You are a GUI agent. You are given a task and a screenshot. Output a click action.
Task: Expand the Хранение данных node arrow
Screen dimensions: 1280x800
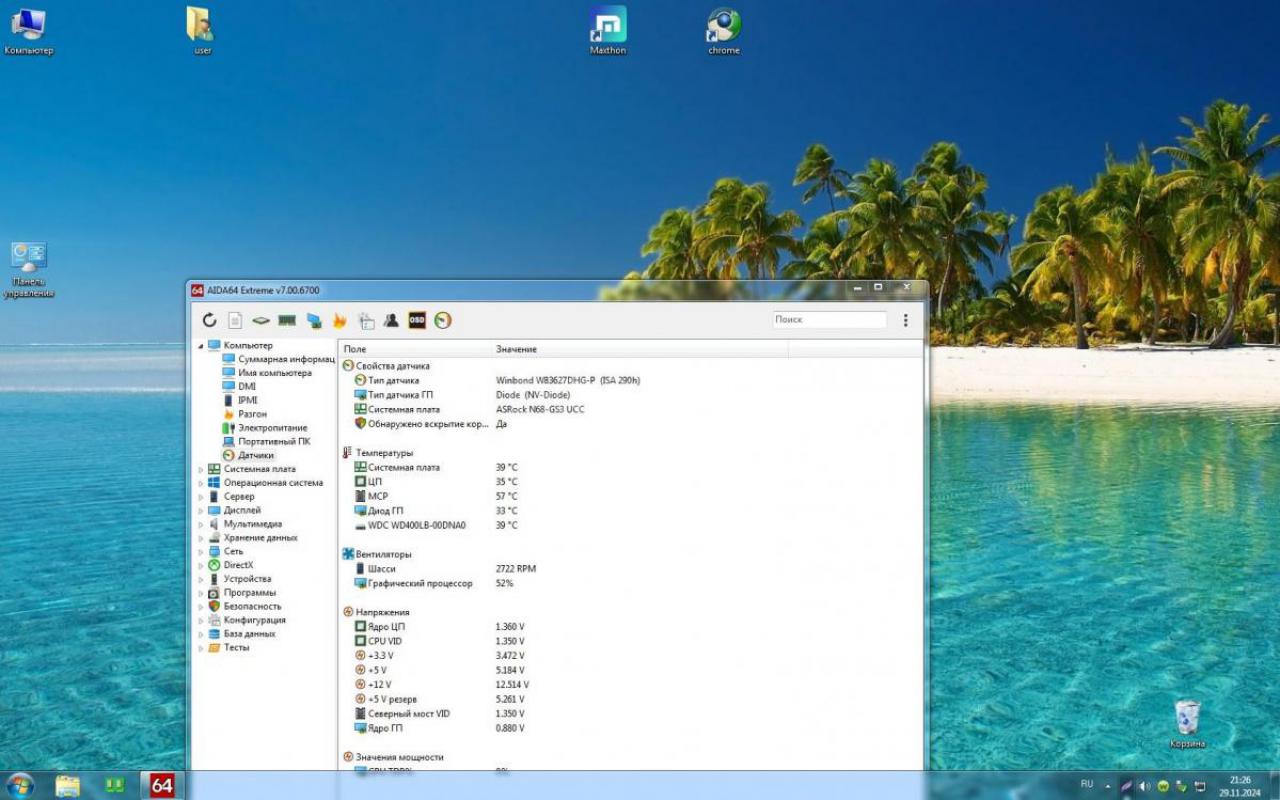click(x=200, y=538)
